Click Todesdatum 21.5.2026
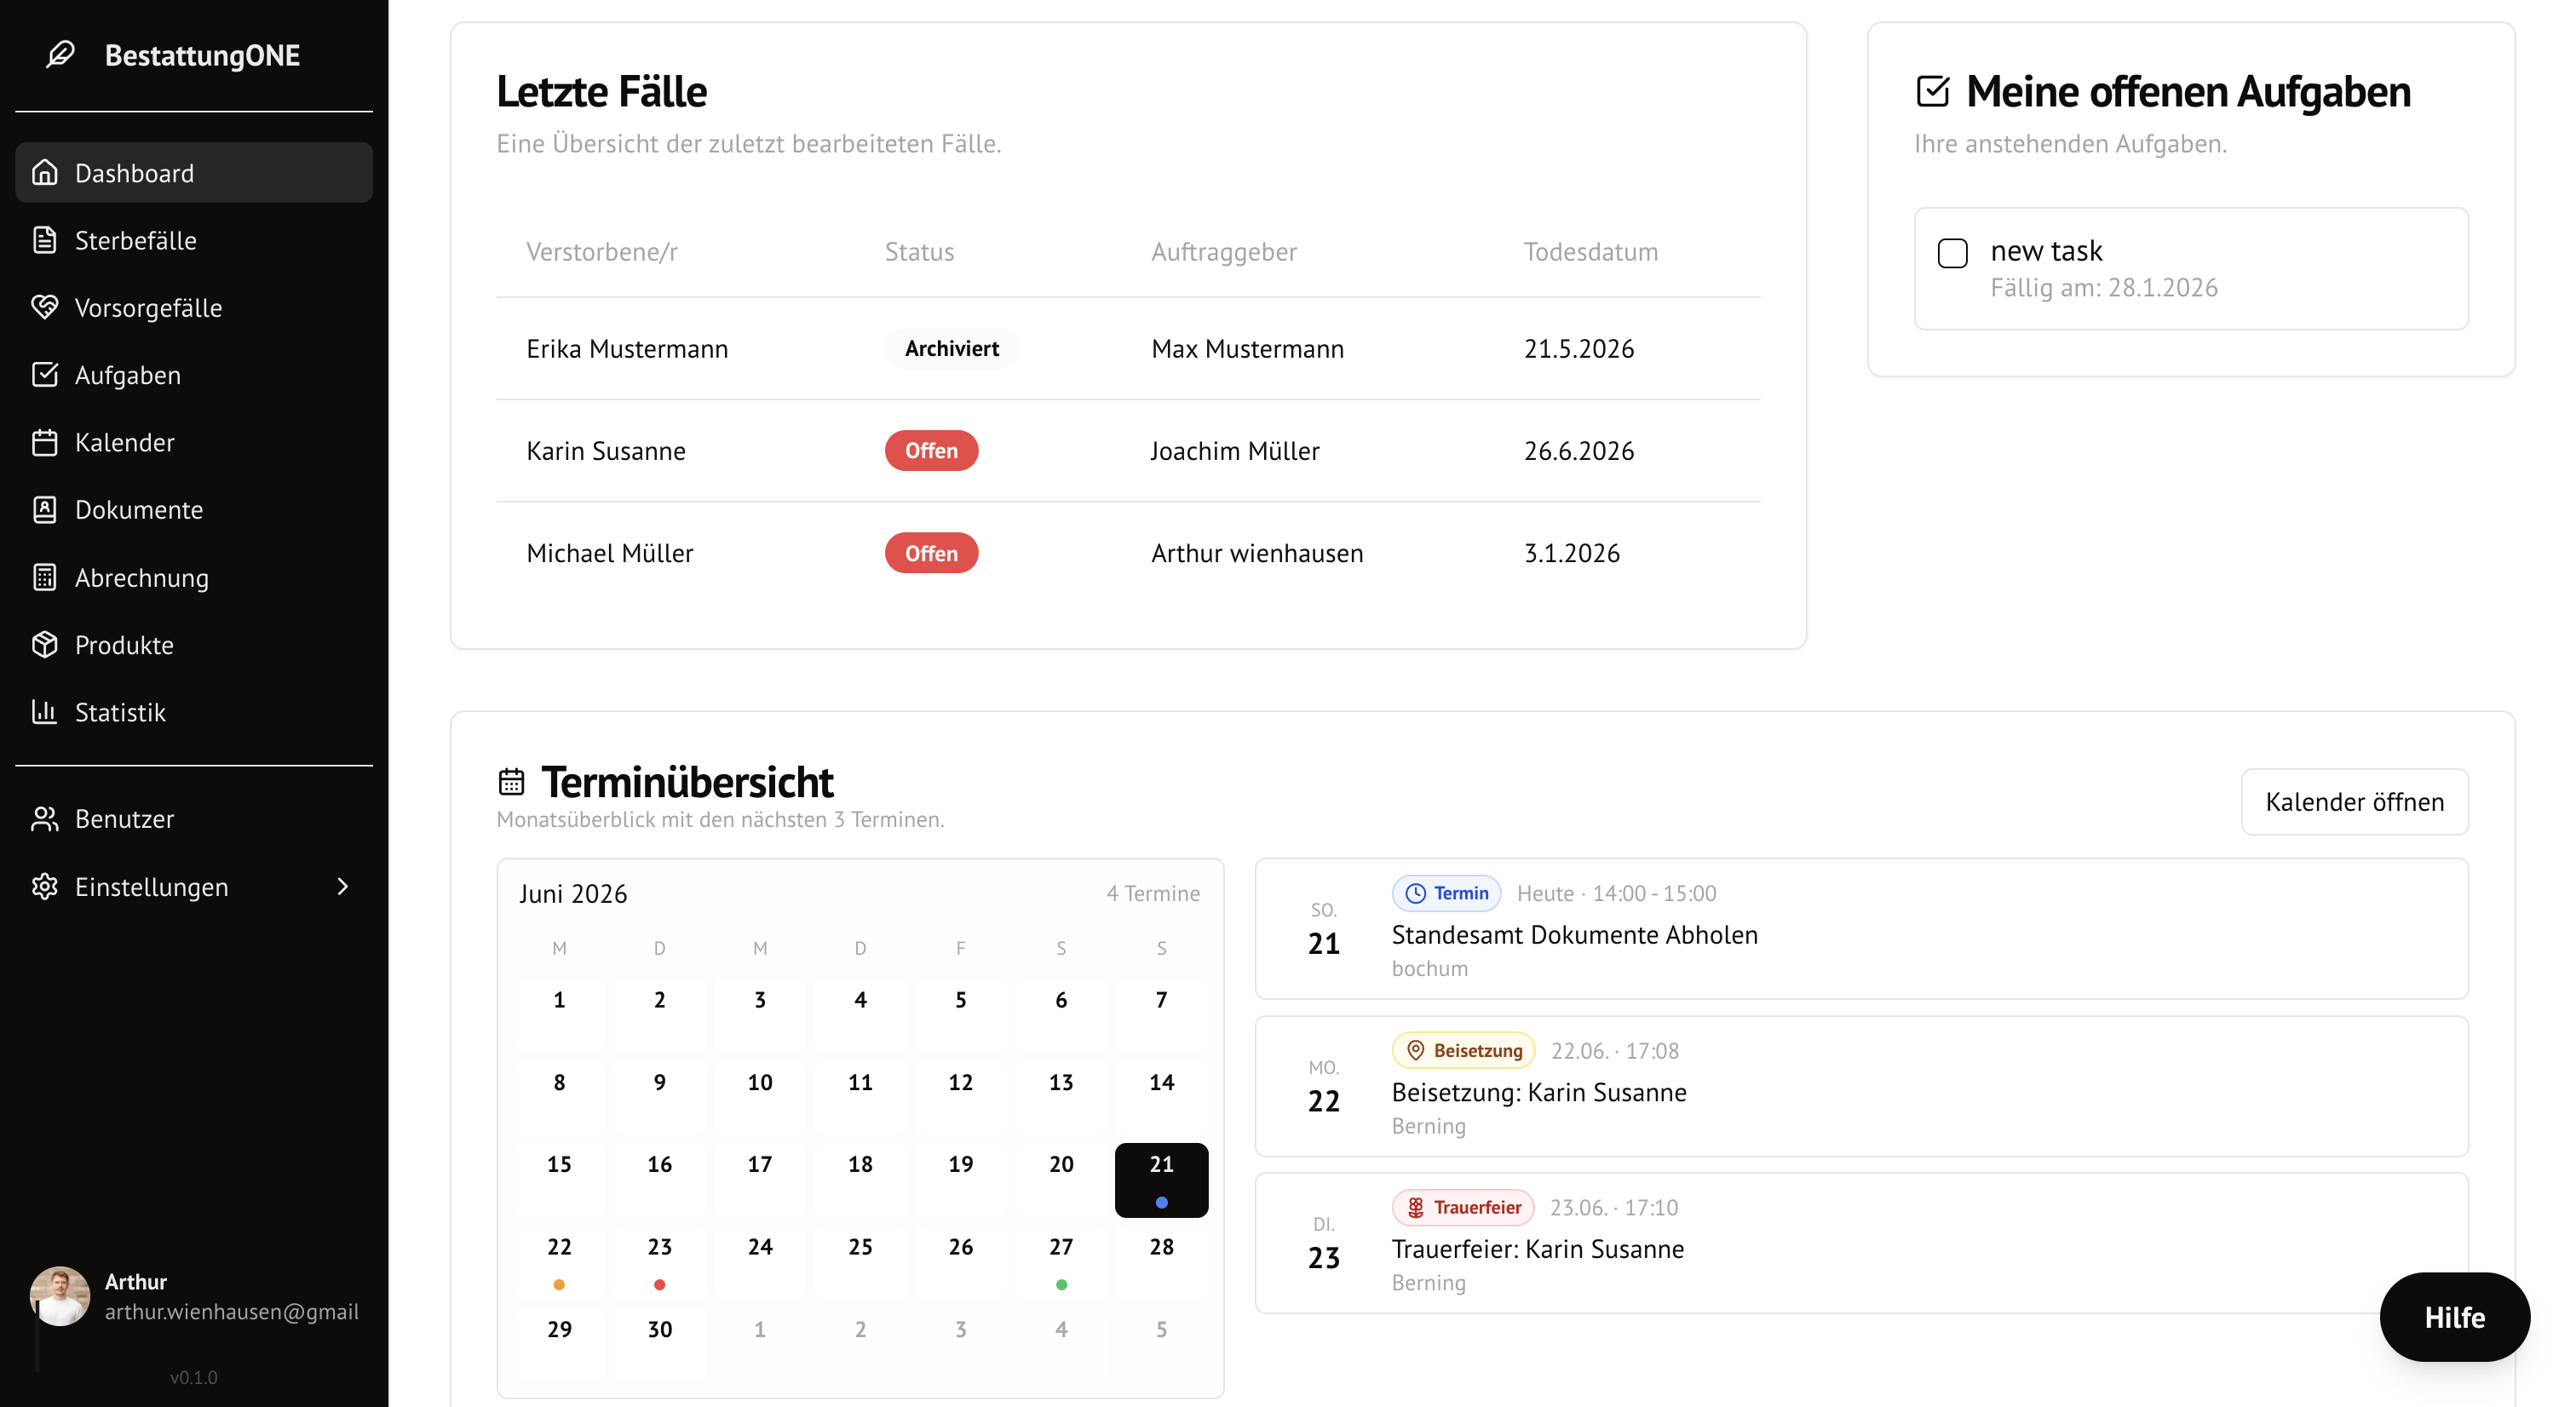The image size is (2576, 1407). [1579, 348]
